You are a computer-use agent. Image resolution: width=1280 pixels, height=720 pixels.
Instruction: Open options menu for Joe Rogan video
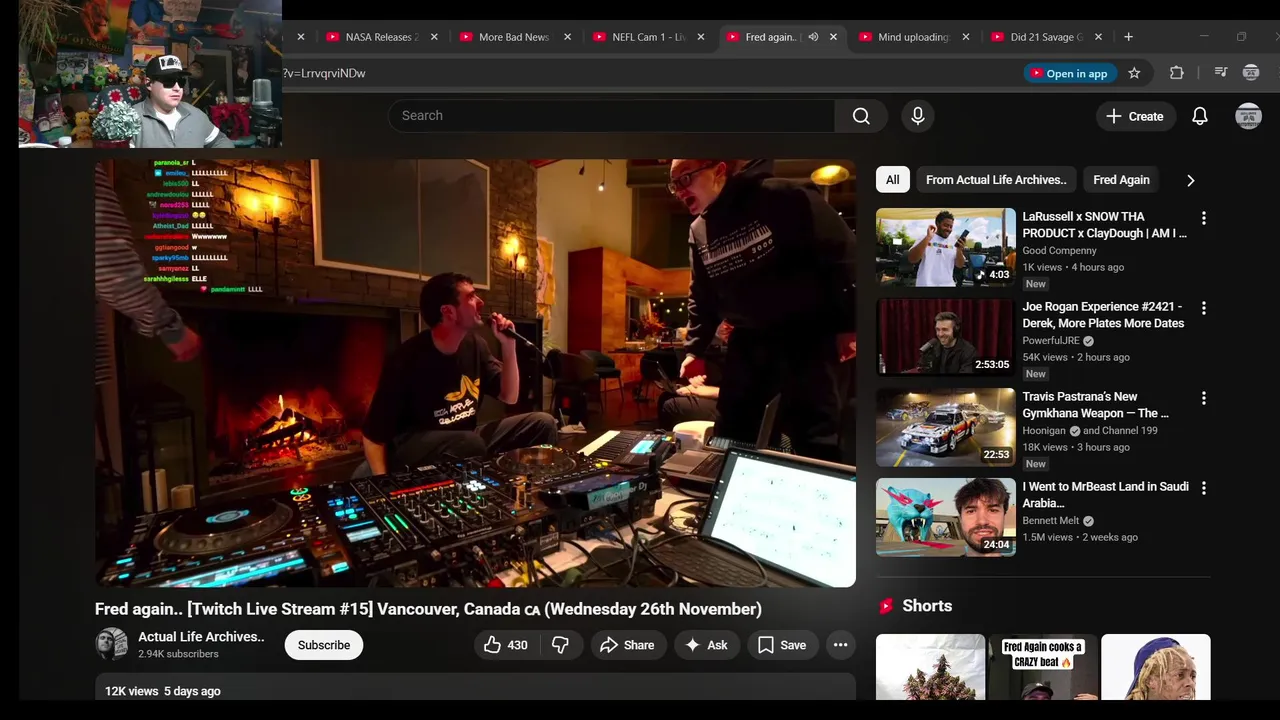click(1204, 308)
